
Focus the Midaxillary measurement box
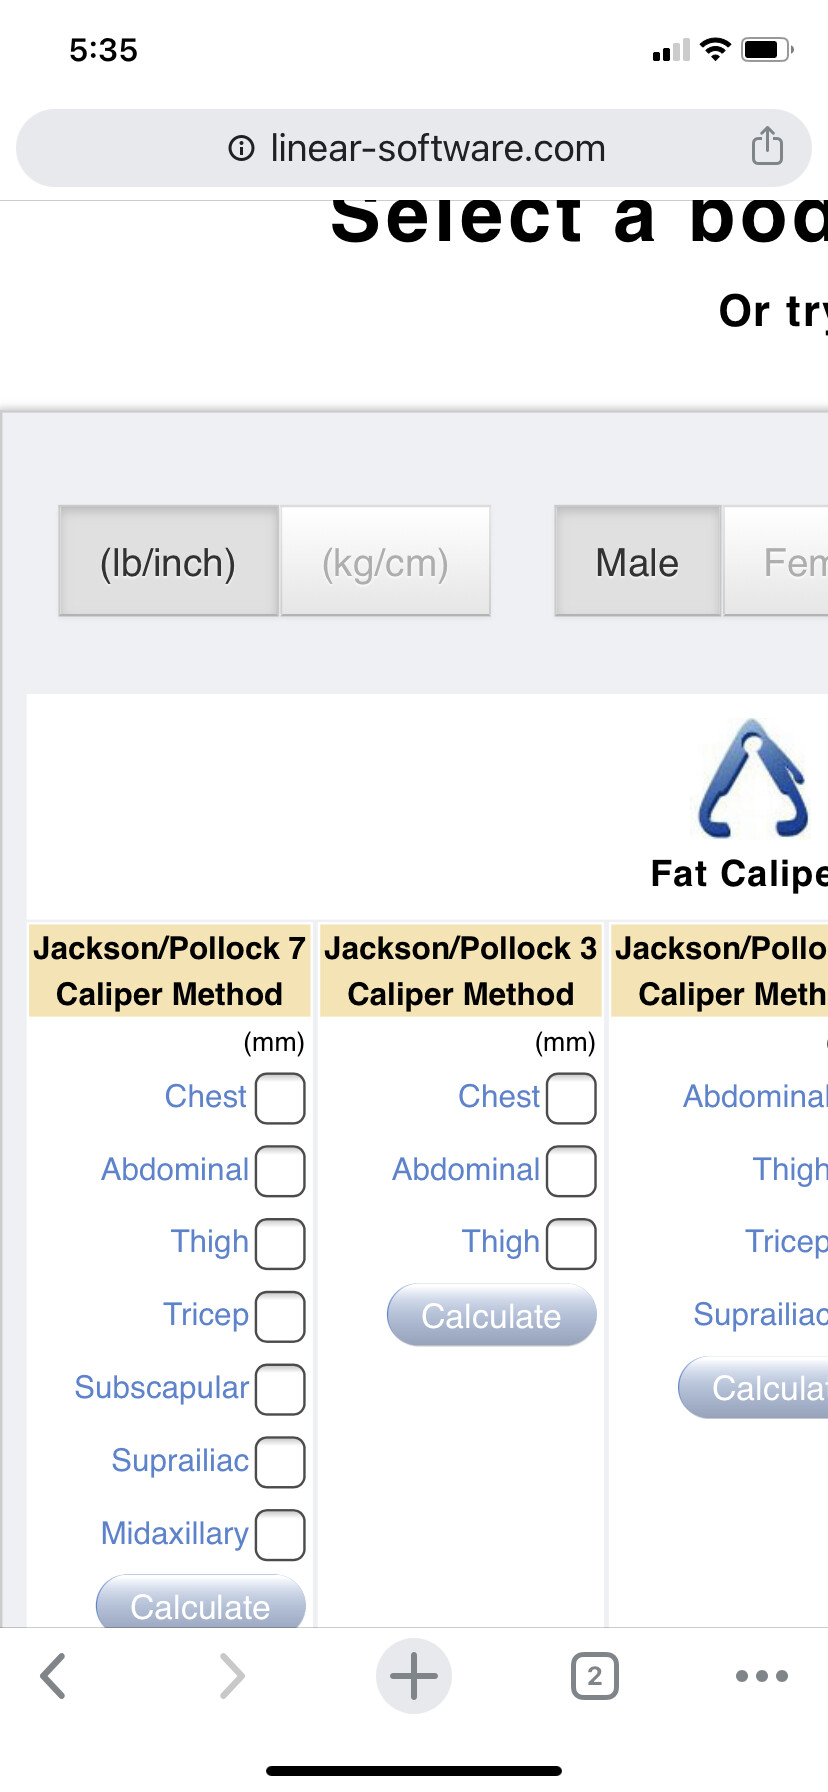pyautogui.click(x=280, y=1535)
